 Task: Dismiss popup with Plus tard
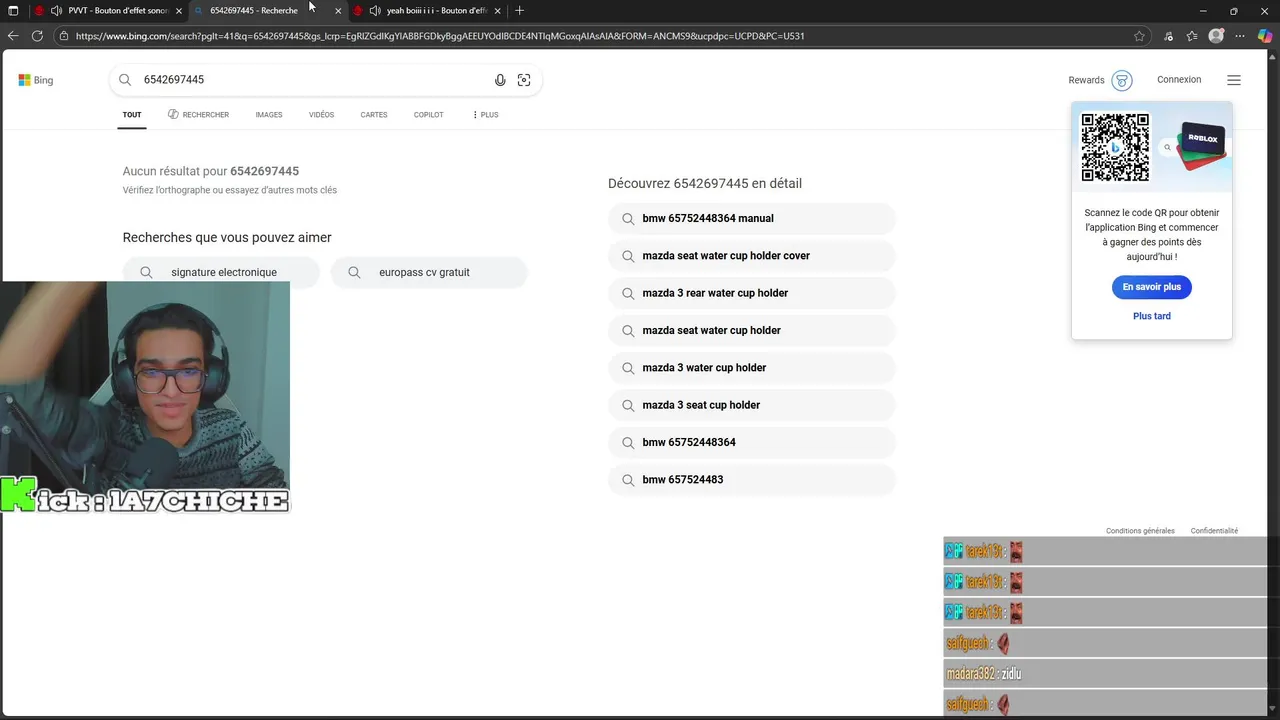(x=1151, y=316)
